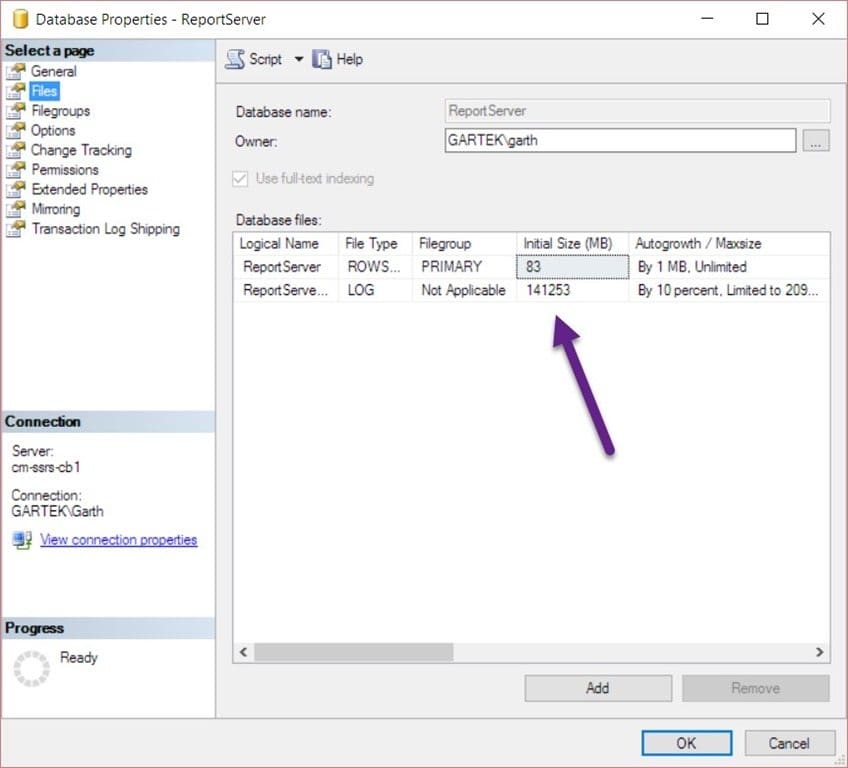Open the Extended Properties page icon
This screenshot has width=848, height=768.
tap(16, 189)
